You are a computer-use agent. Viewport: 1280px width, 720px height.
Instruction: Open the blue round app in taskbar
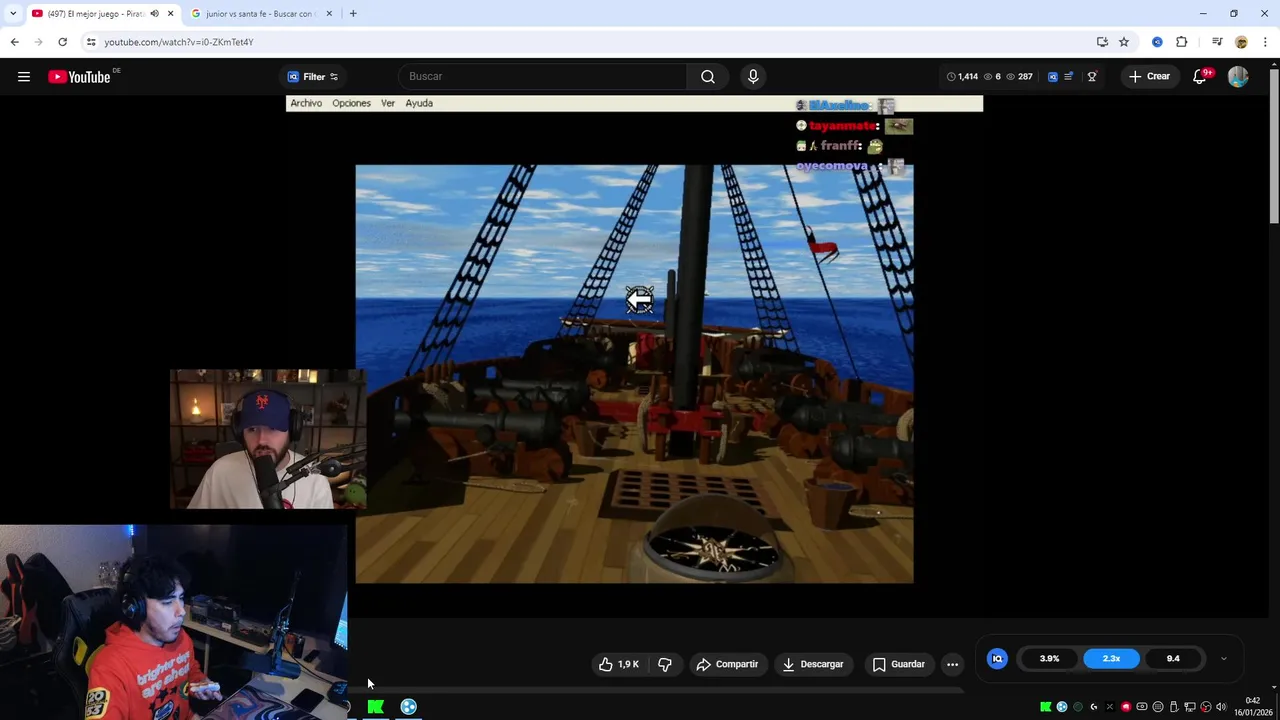409,707
